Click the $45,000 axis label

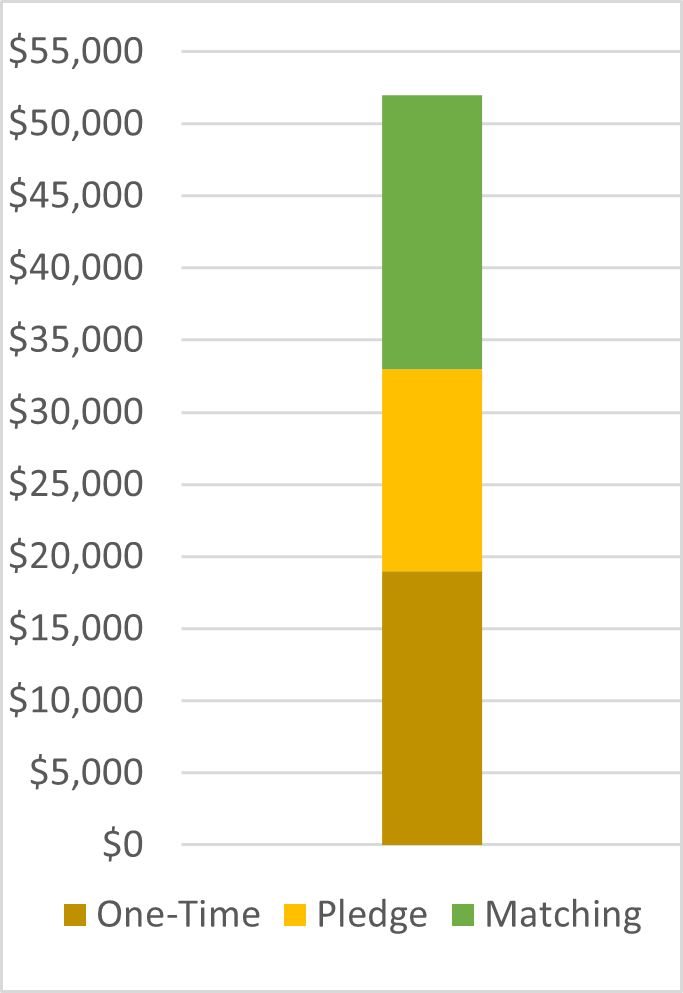(x=76, y=196)
